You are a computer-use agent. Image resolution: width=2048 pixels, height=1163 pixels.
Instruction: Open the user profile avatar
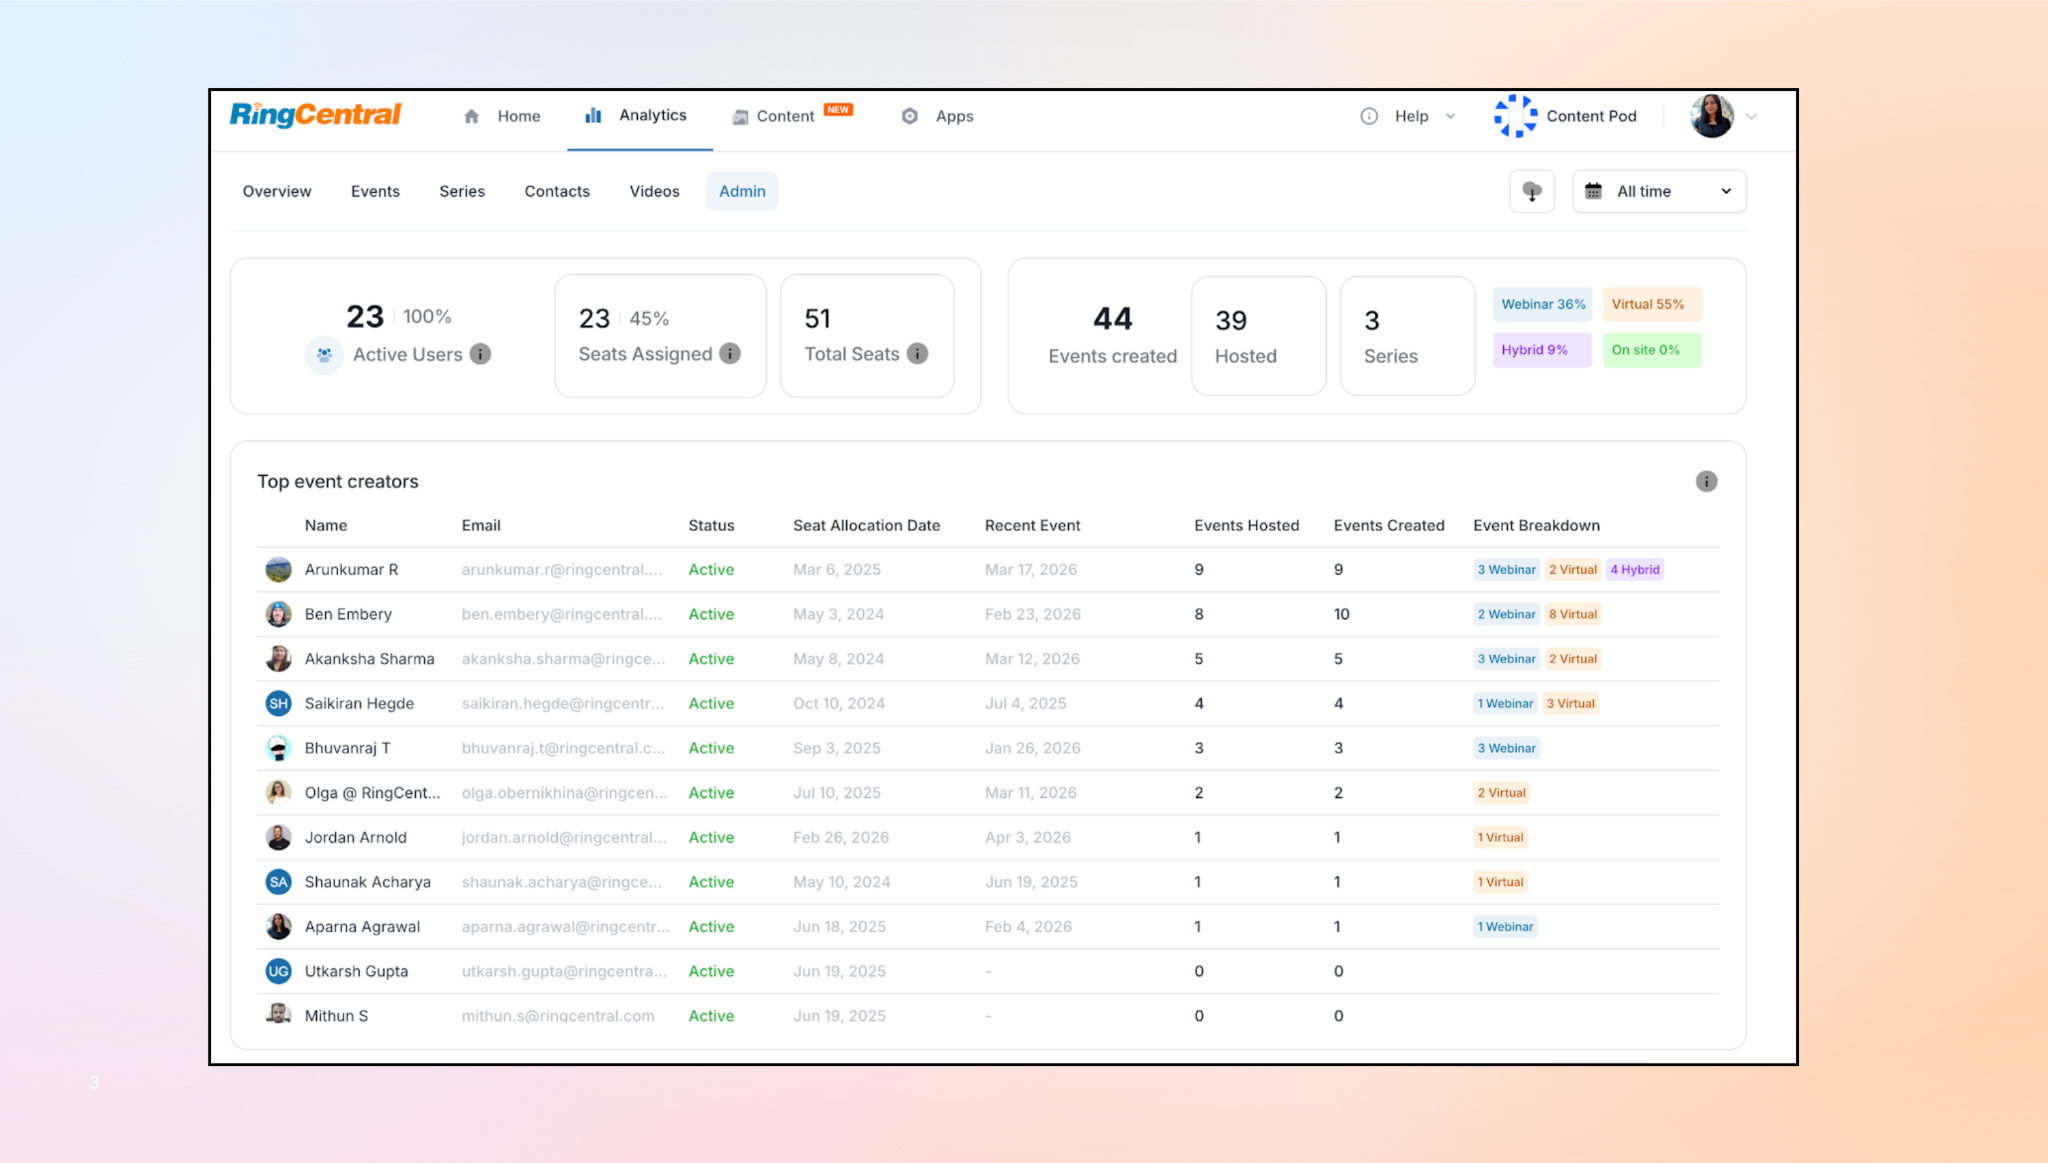click(1712, 116)
